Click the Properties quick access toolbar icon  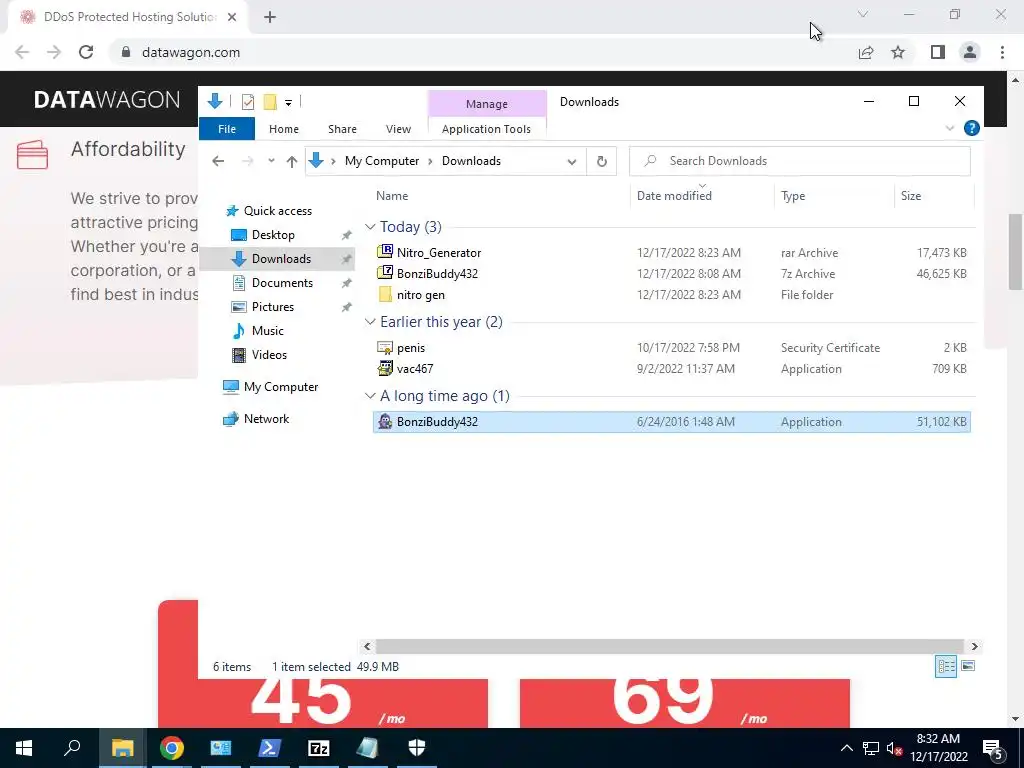coord(248,102)
